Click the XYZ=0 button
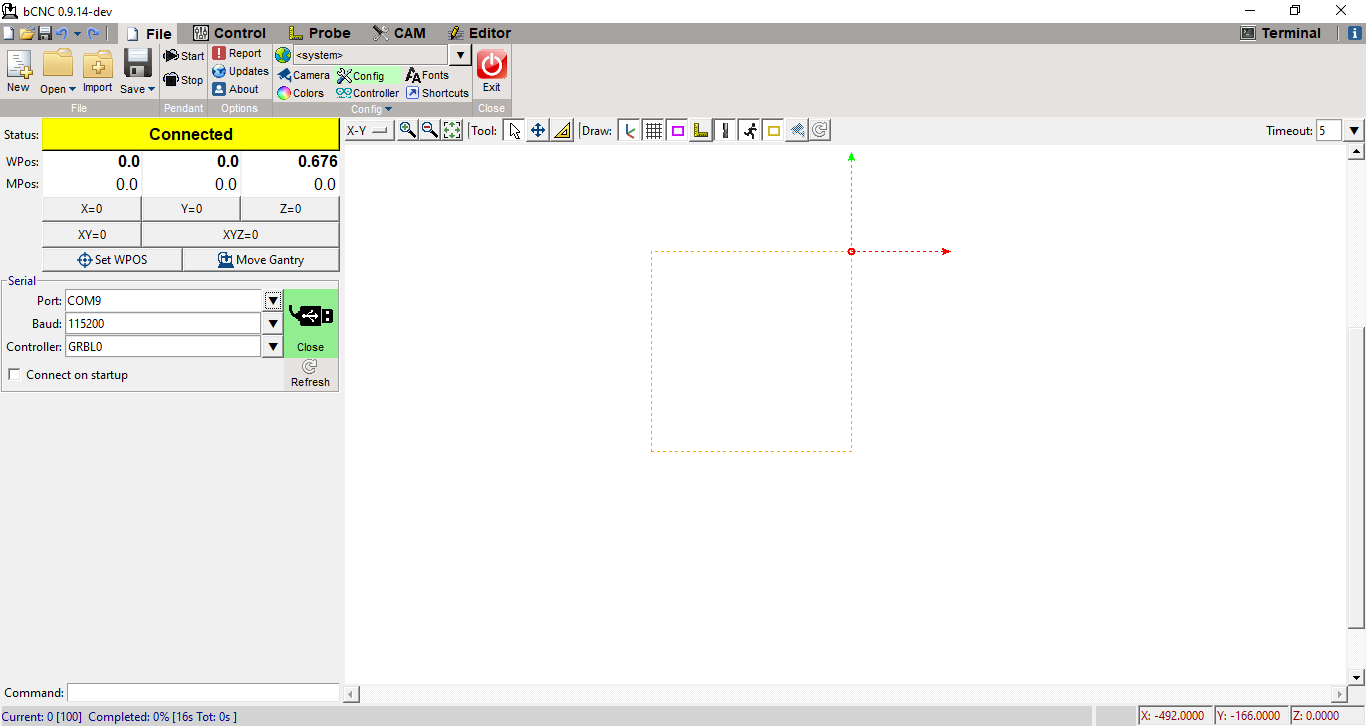1366x726 pixels. (240, 235)
